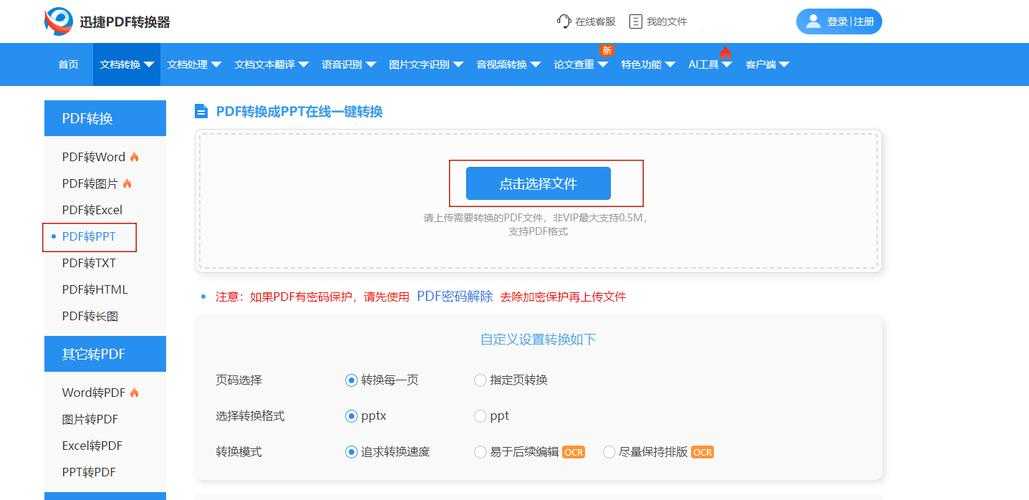Click the 自定义设置转换如下 heading

tap(538, 340)
